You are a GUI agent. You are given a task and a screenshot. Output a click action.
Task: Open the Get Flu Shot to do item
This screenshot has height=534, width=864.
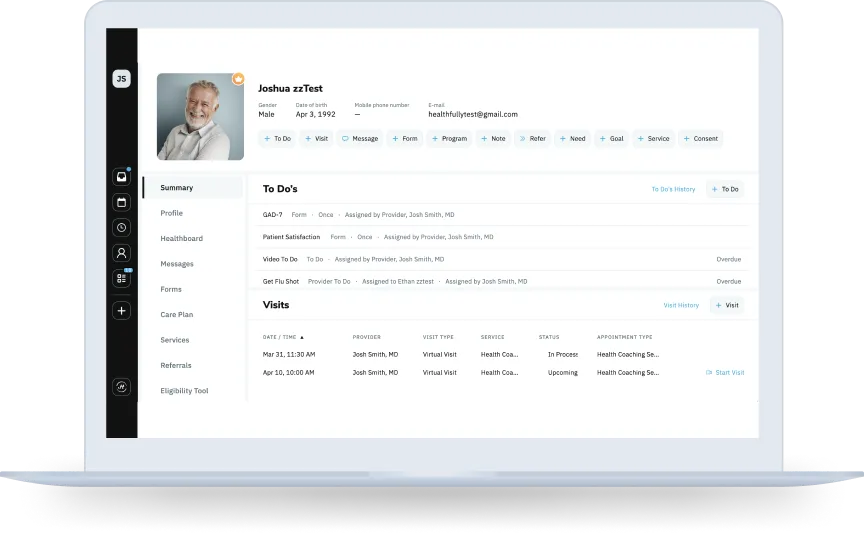tap(503, 281)
